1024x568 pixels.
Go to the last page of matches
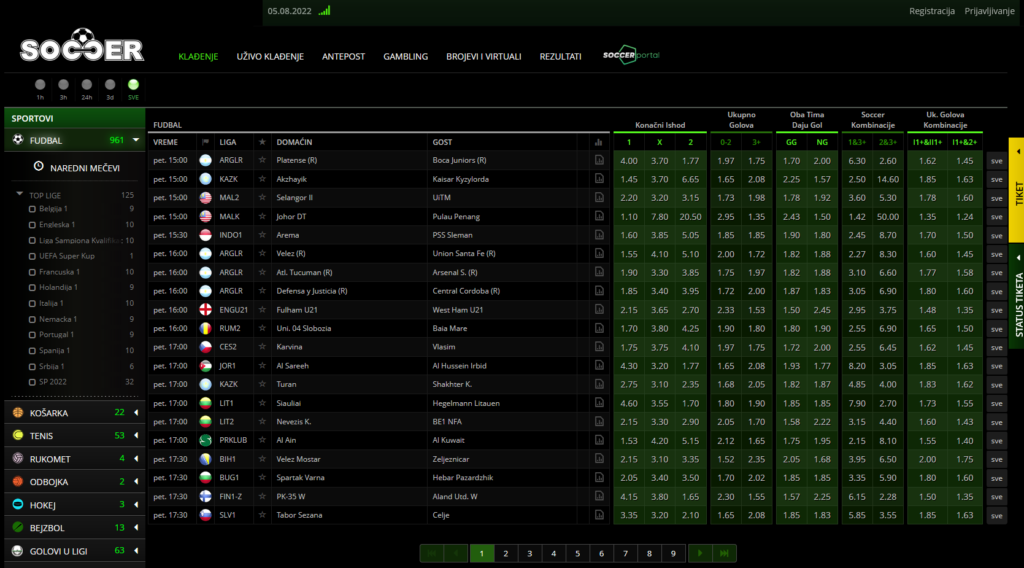coord(725,553)
